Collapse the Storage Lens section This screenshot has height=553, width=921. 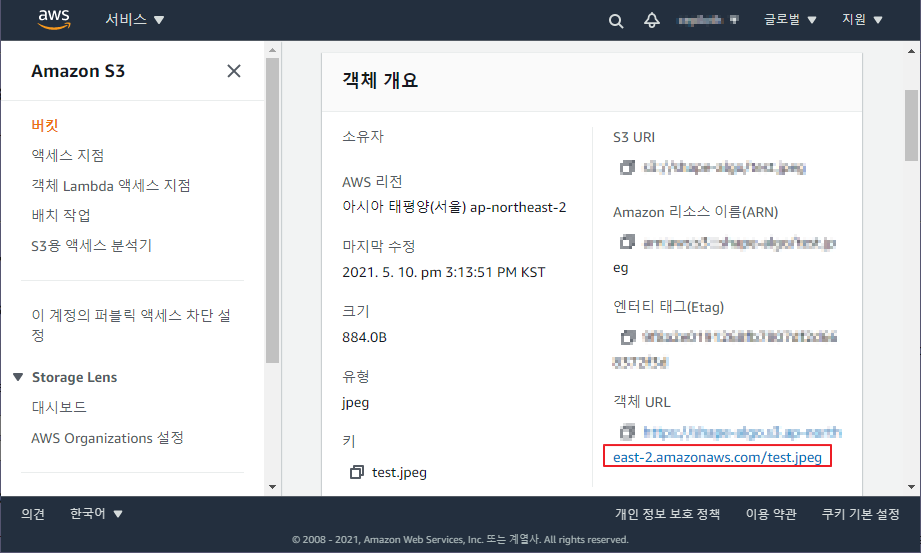(18, 377)
